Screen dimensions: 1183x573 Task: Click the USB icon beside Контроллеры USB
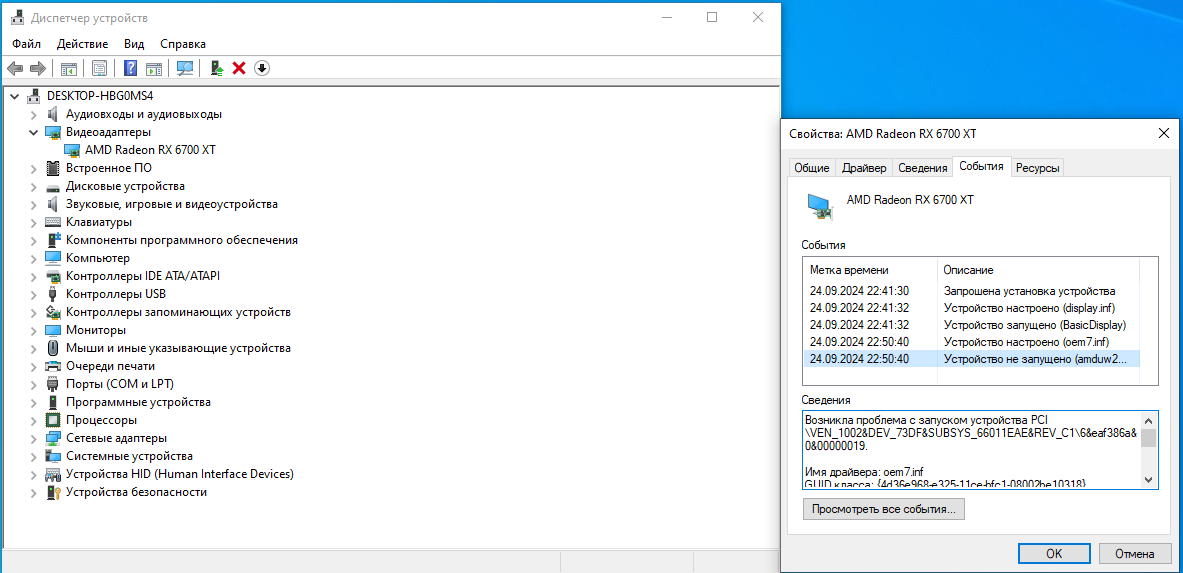click(53, 294)
